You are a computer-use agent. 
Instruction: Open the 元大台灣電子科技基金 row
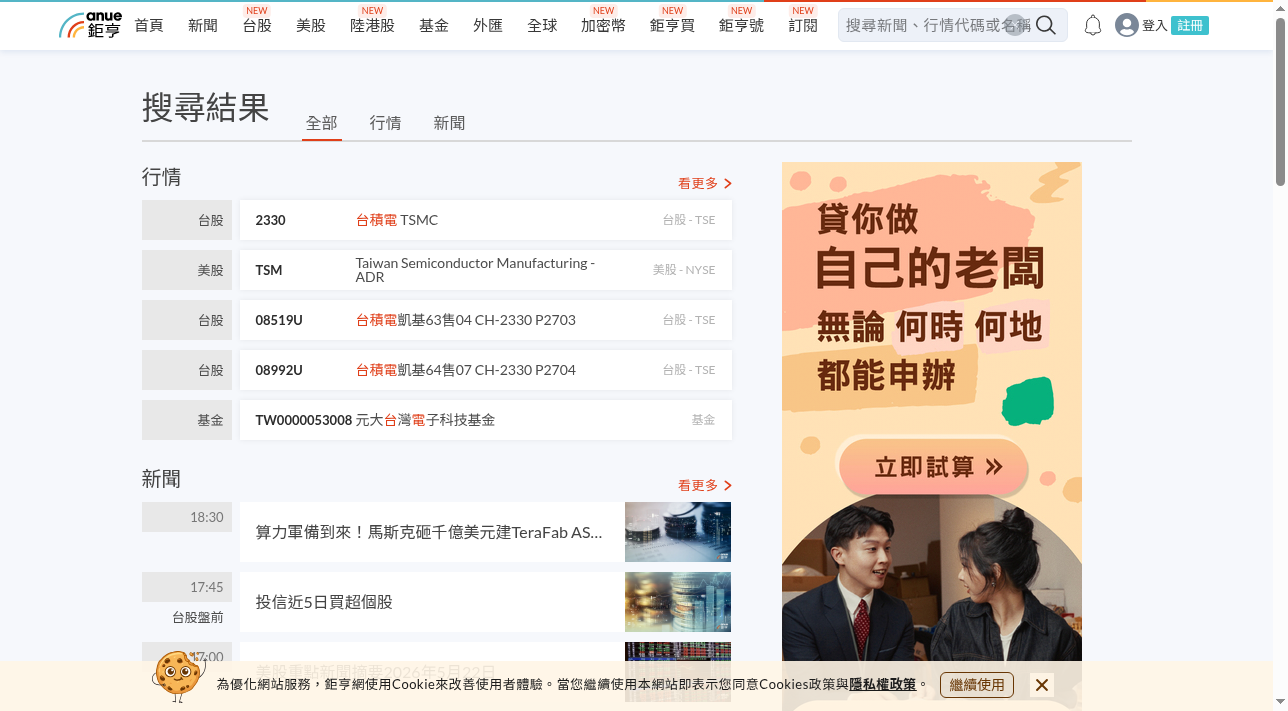486,420
